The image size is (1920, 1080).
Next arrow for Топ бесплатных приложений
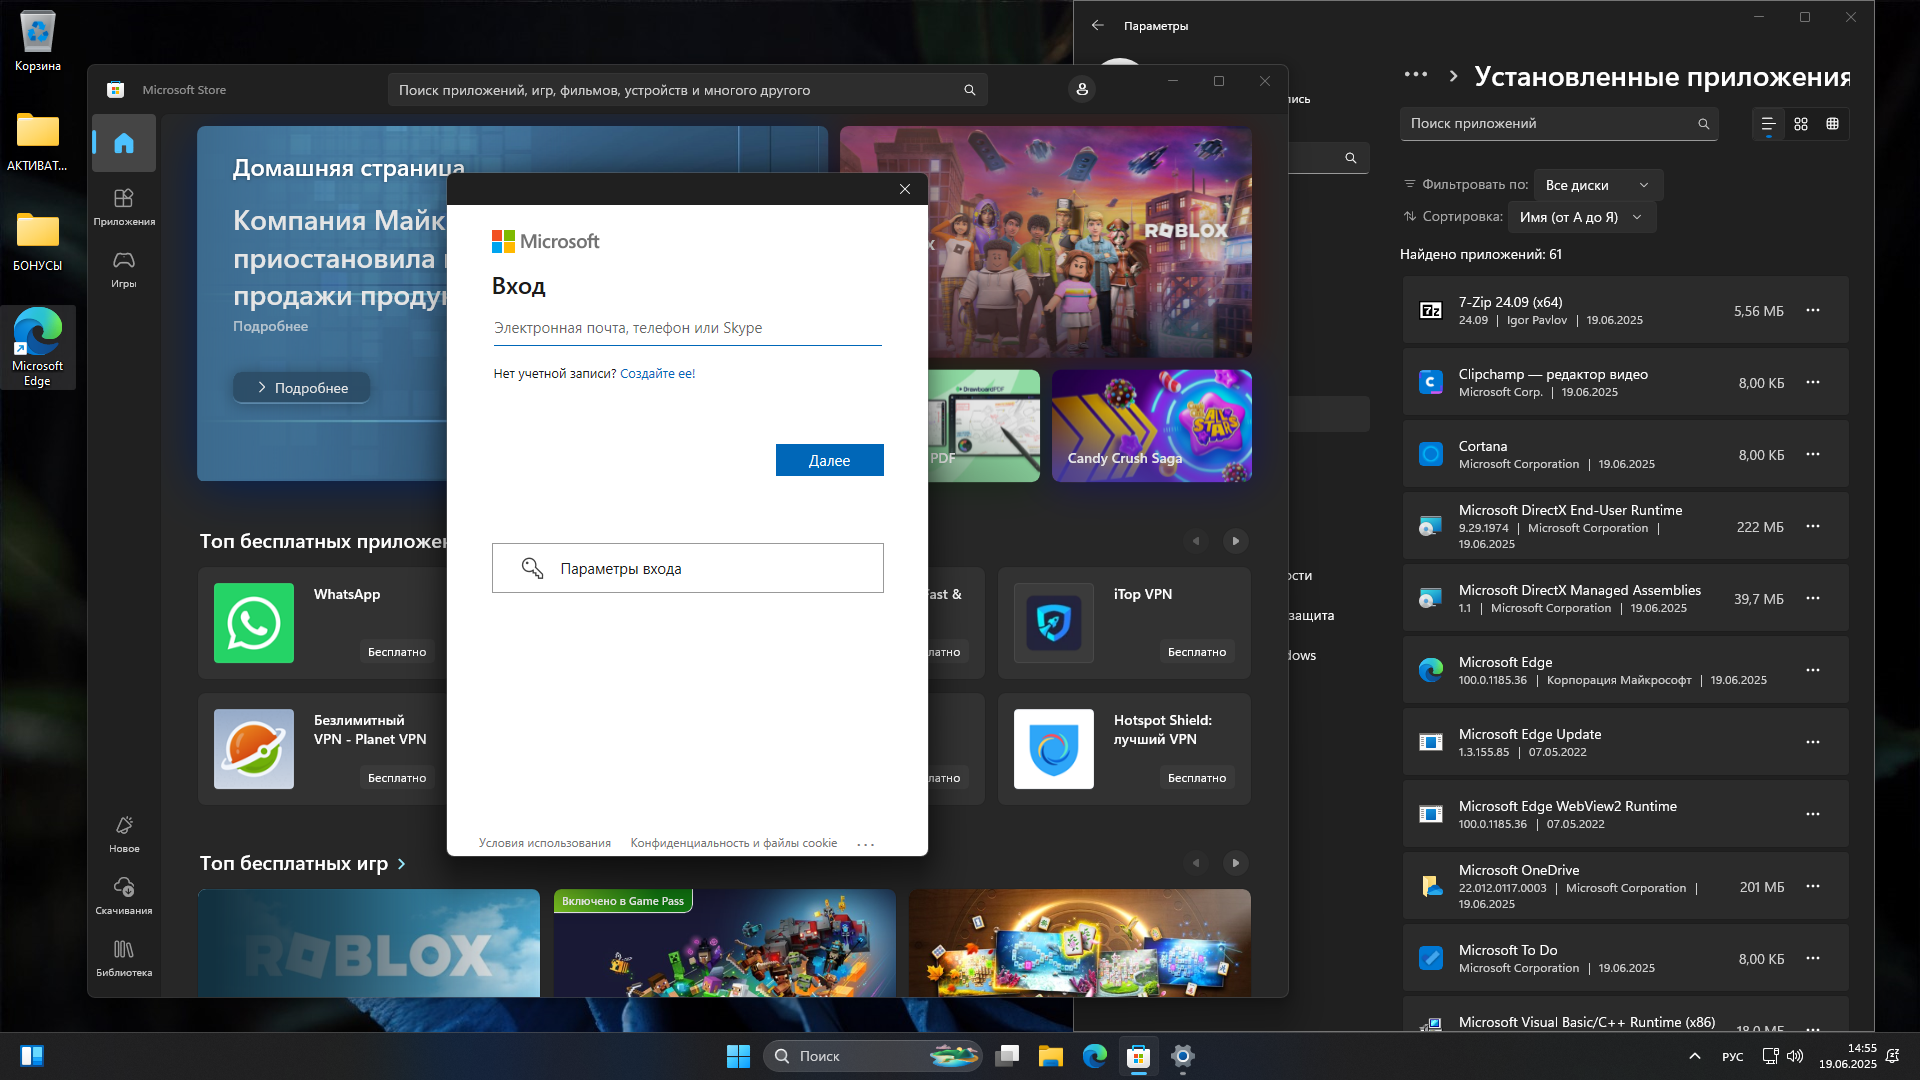[x=1236, y=541]
